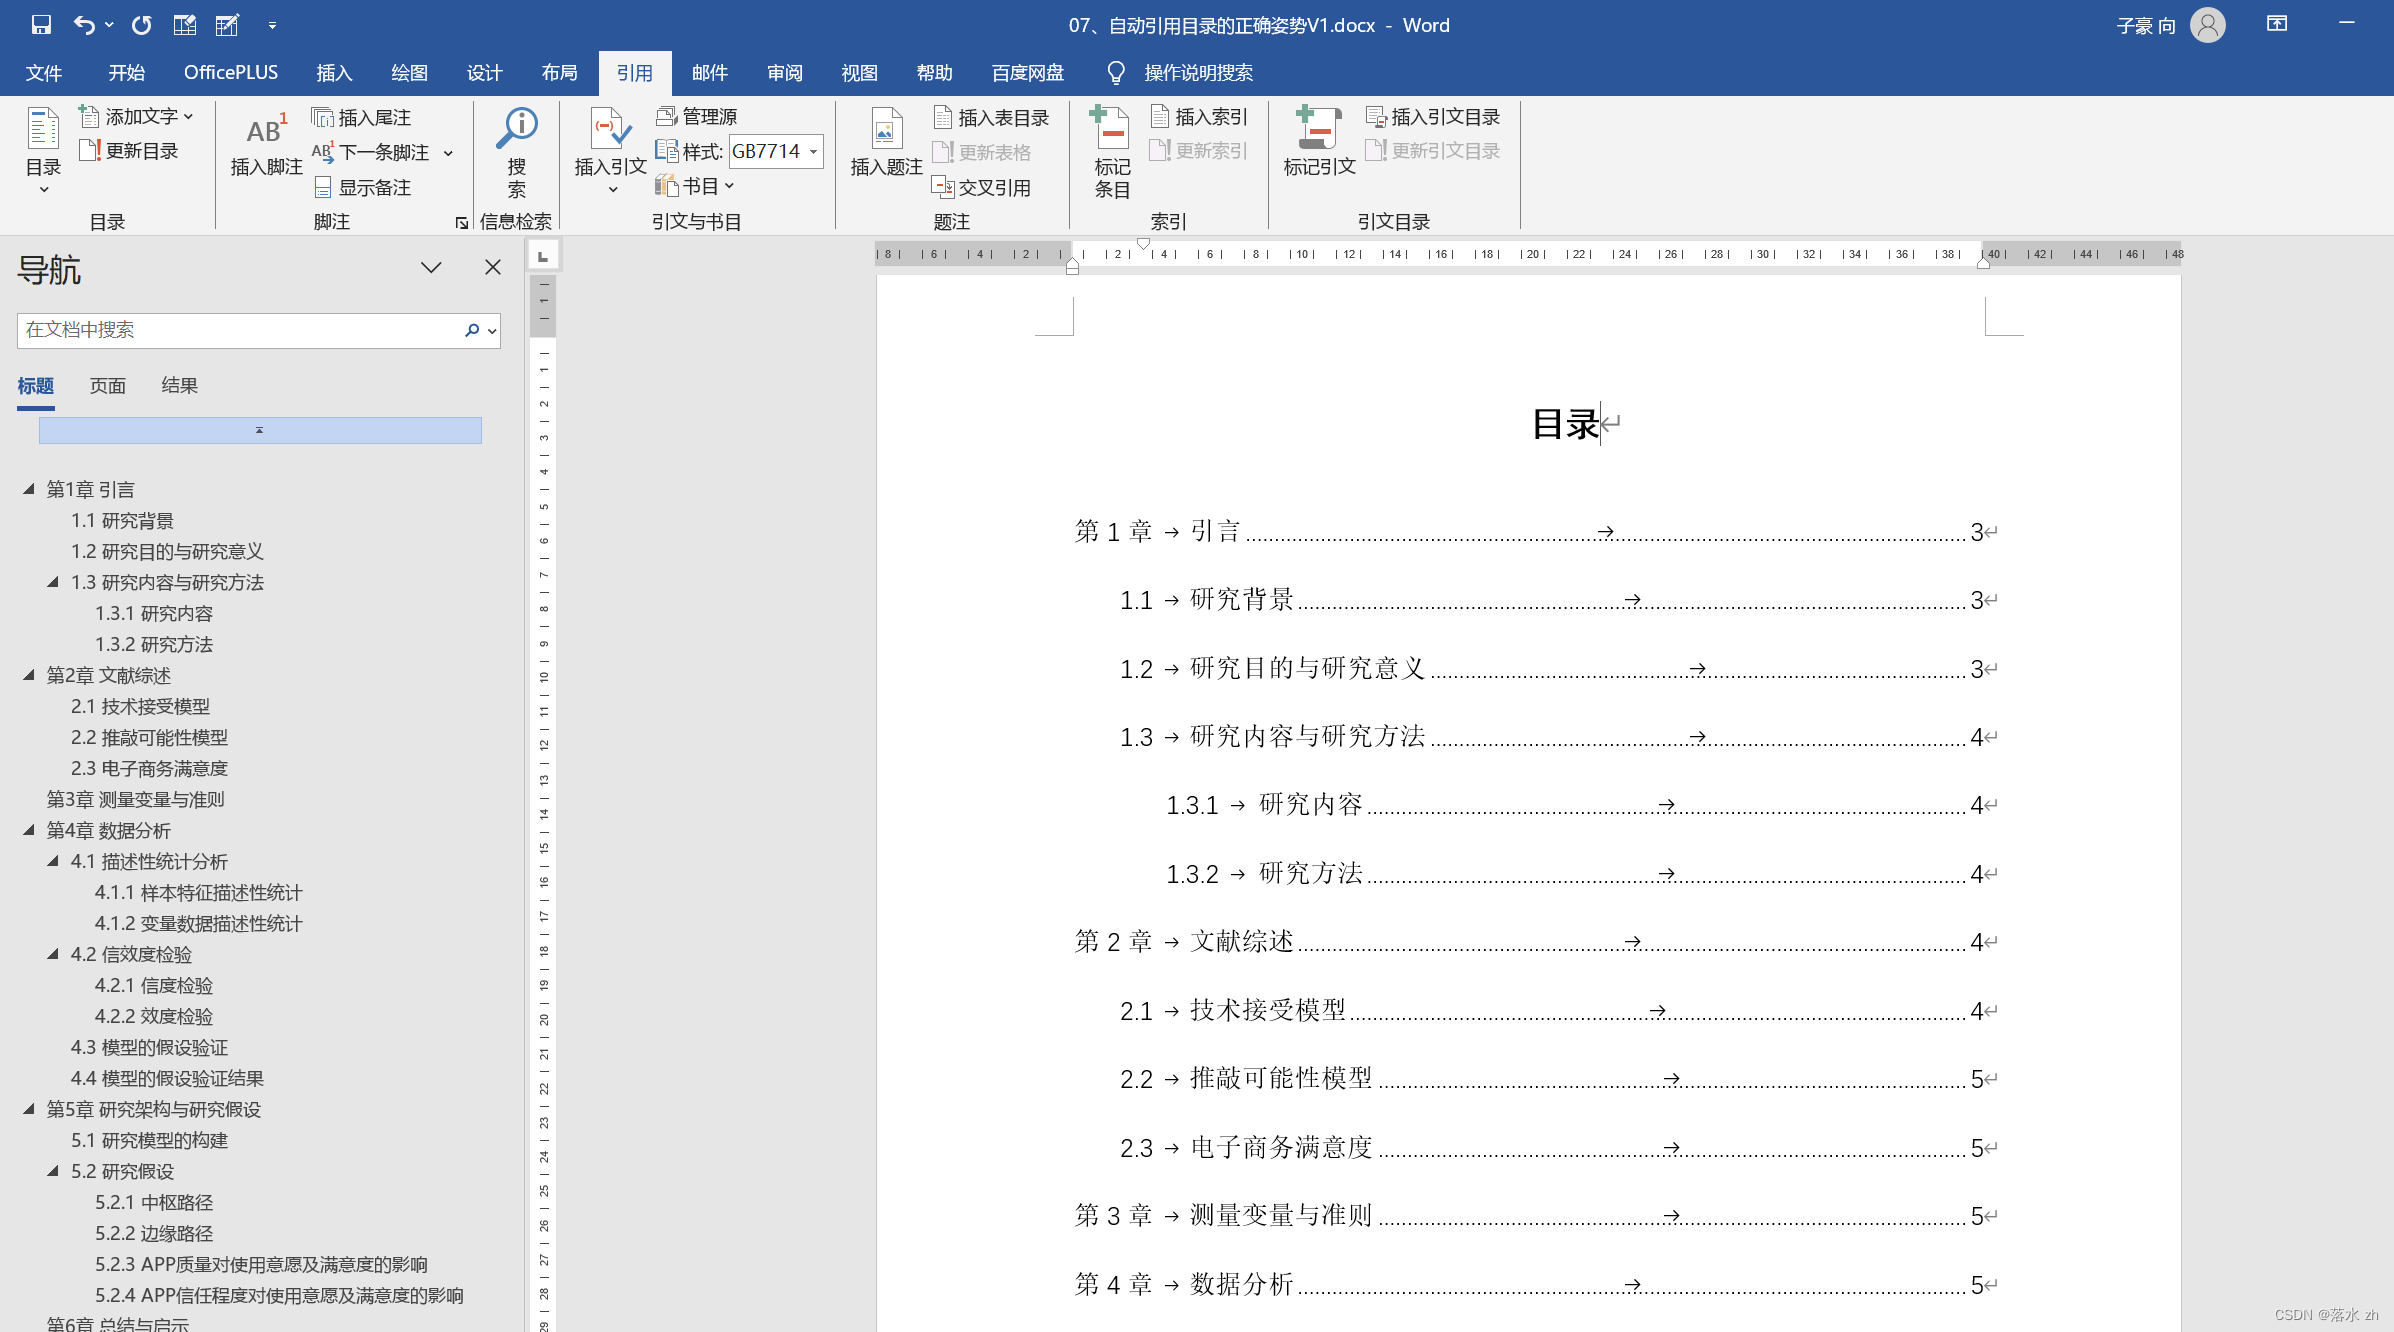Collapse the 5.2 研究假设 heading

pyautogui.click(x=53, y=1171)
